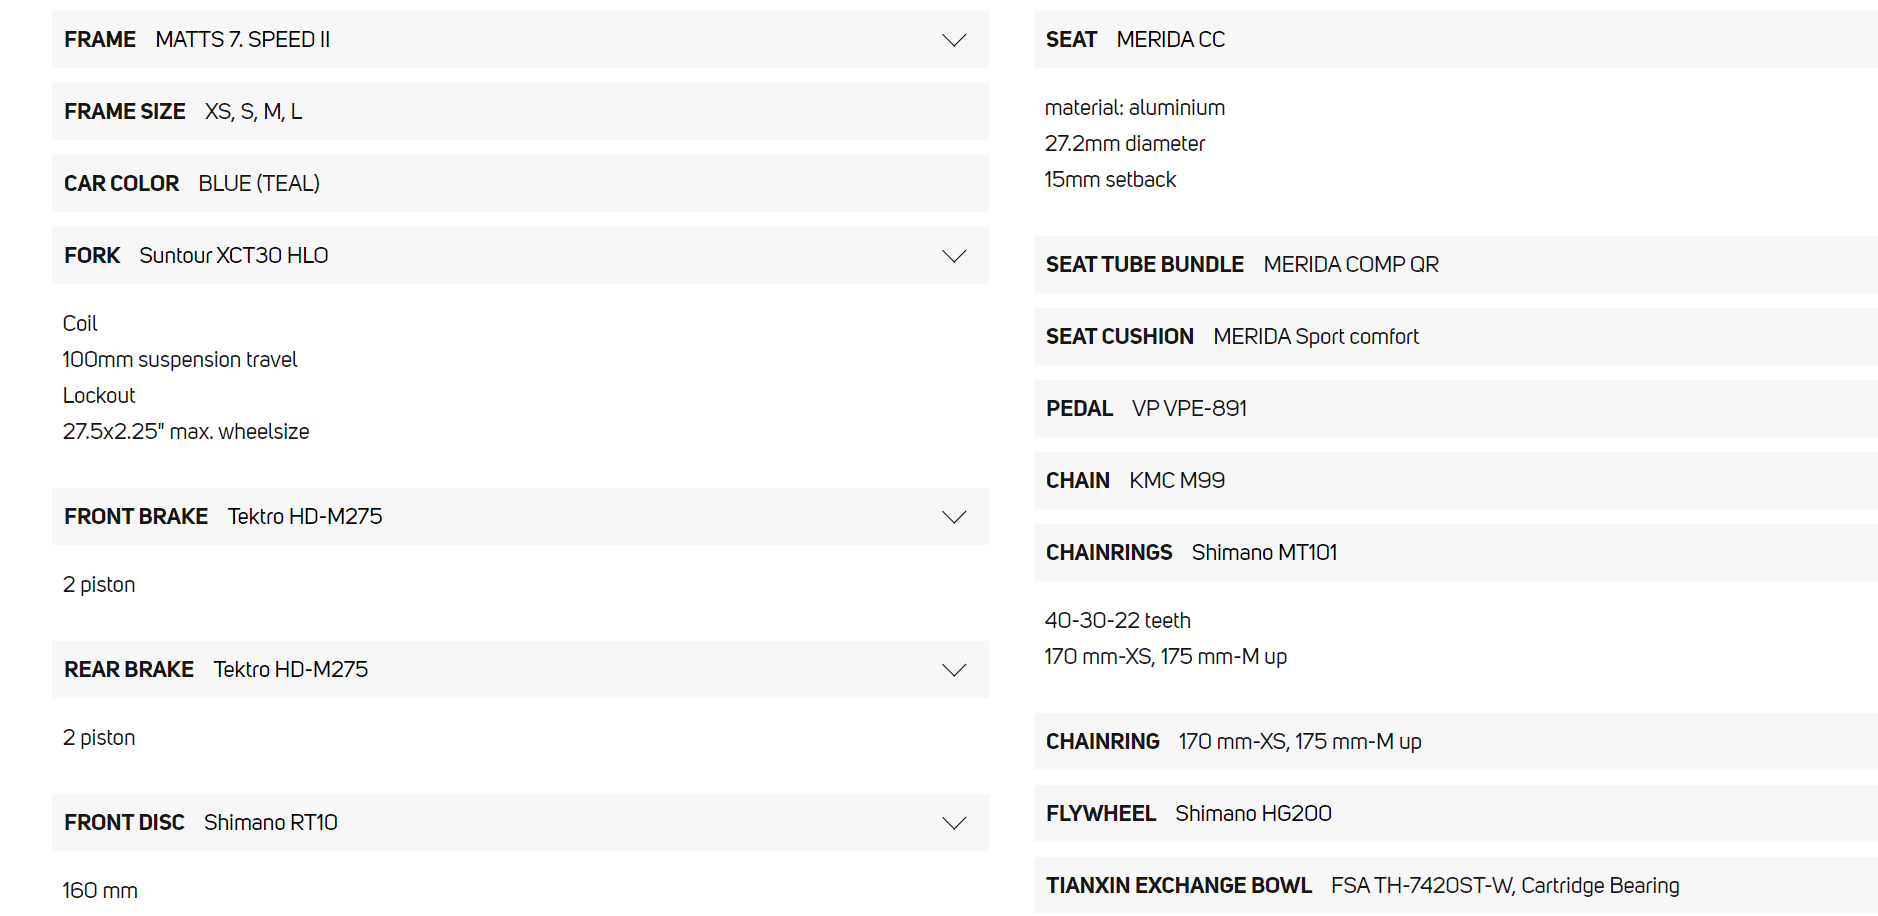Click the FRONT DISC Shimano RT10 text
The width and height of the screenshot is (1878, 916).
click(270, 823)
